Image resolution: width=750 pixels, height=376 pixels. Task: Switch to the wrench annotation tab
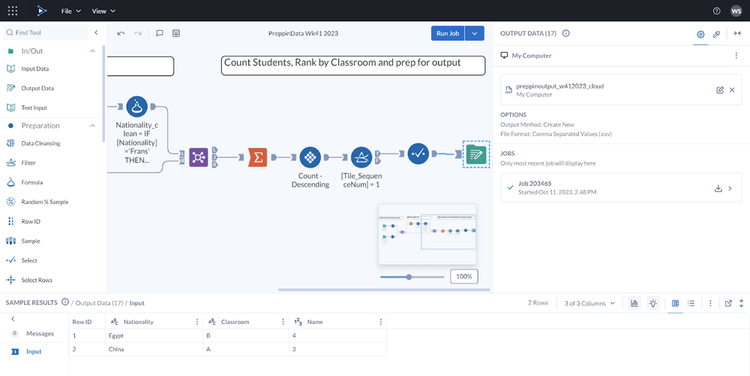(717, 34)
